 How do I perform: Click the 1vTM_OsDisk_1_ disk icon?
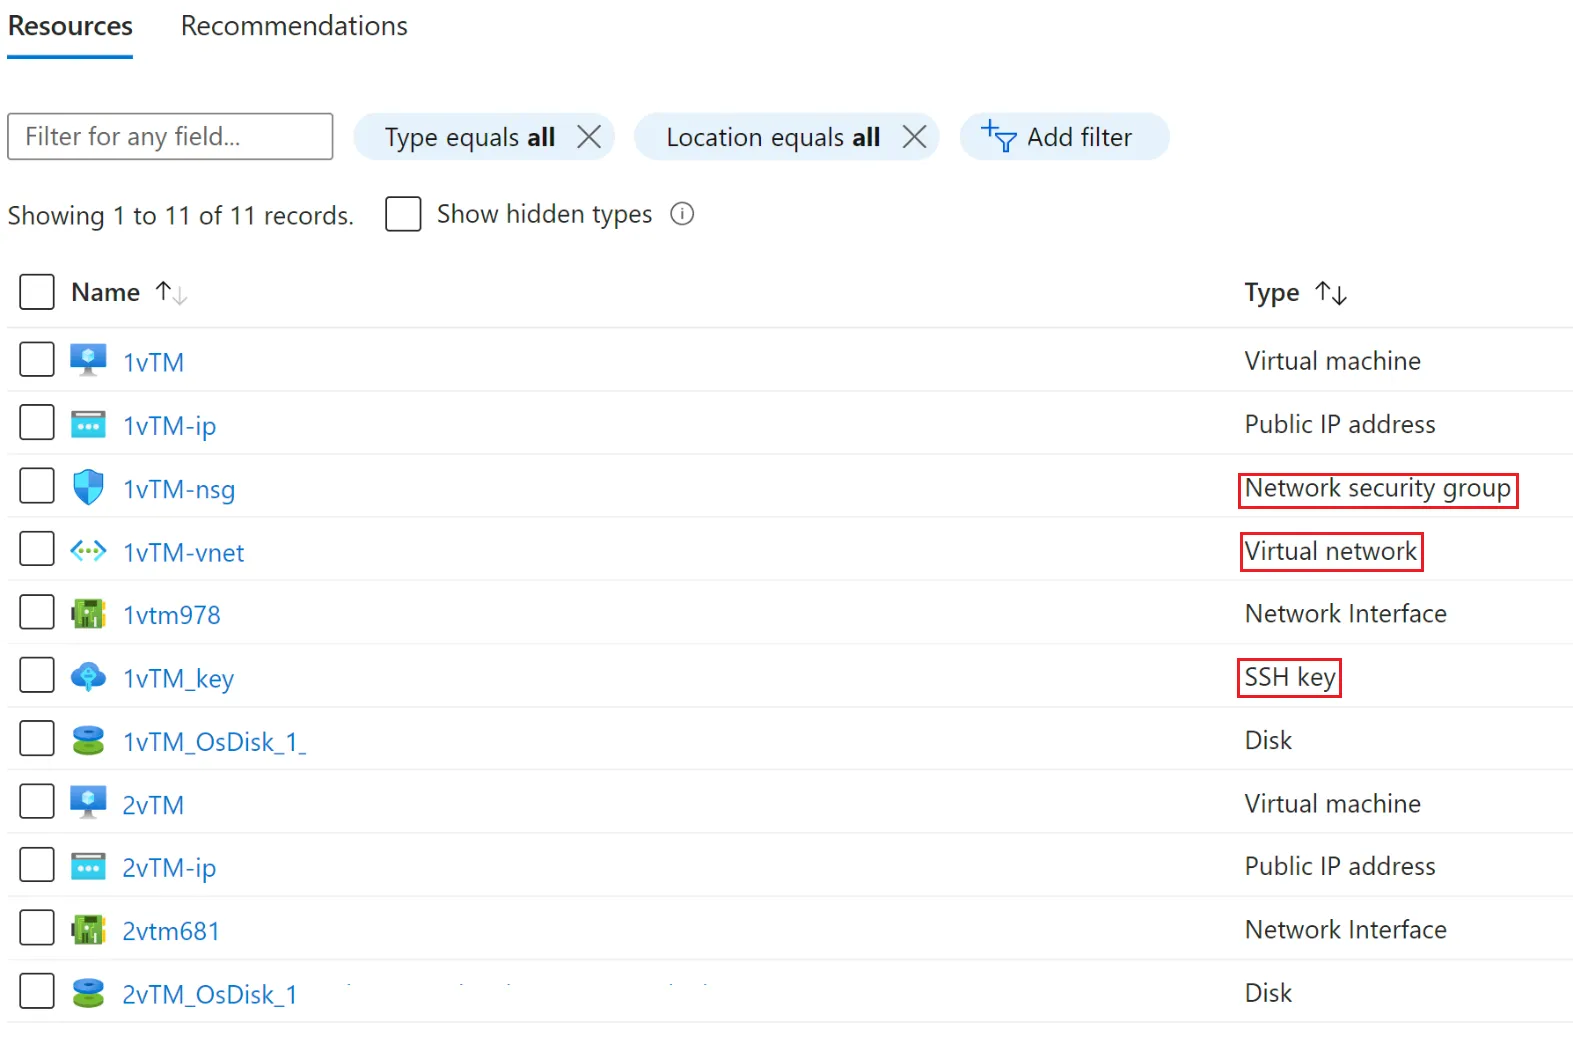point(88,740)
